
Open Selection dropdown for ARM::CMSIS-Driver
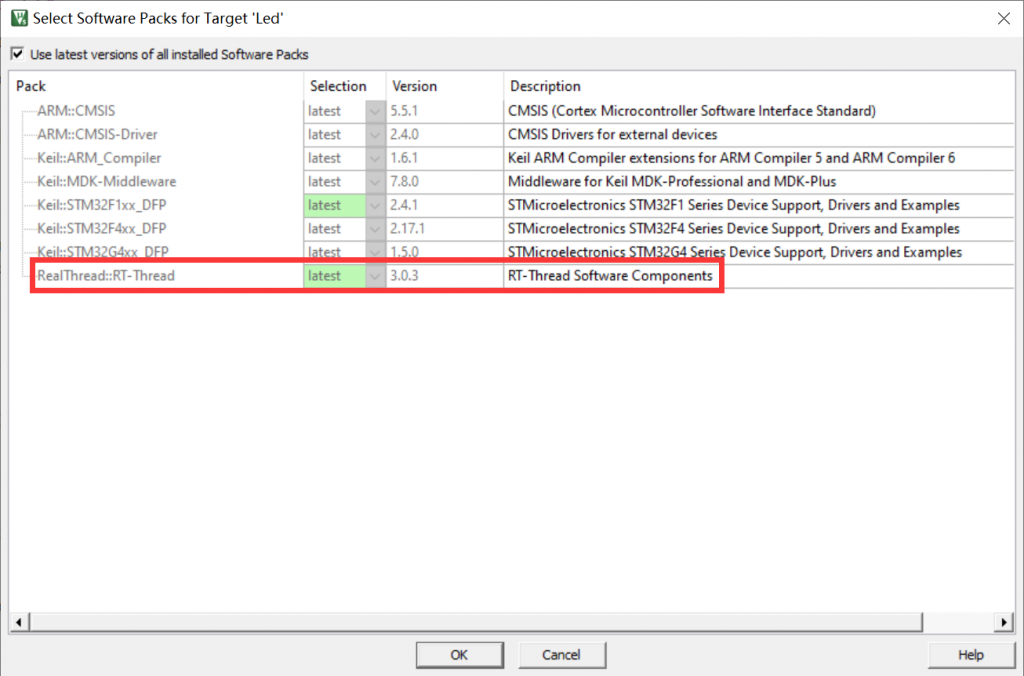pos(375,135)
